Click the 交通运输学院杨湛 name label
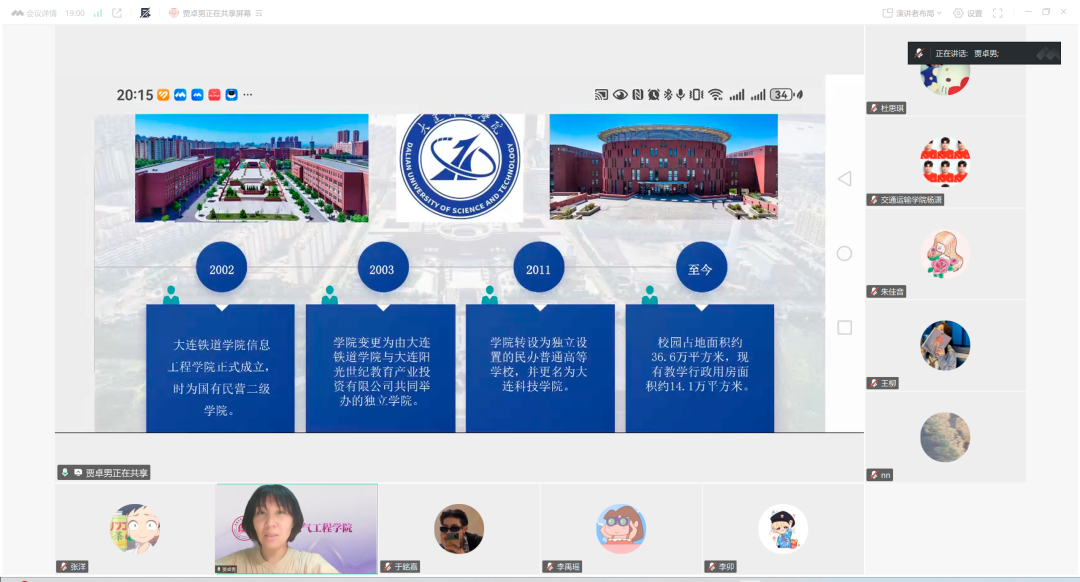Viewport: 1080px width, 582px height. click(905, 200)
